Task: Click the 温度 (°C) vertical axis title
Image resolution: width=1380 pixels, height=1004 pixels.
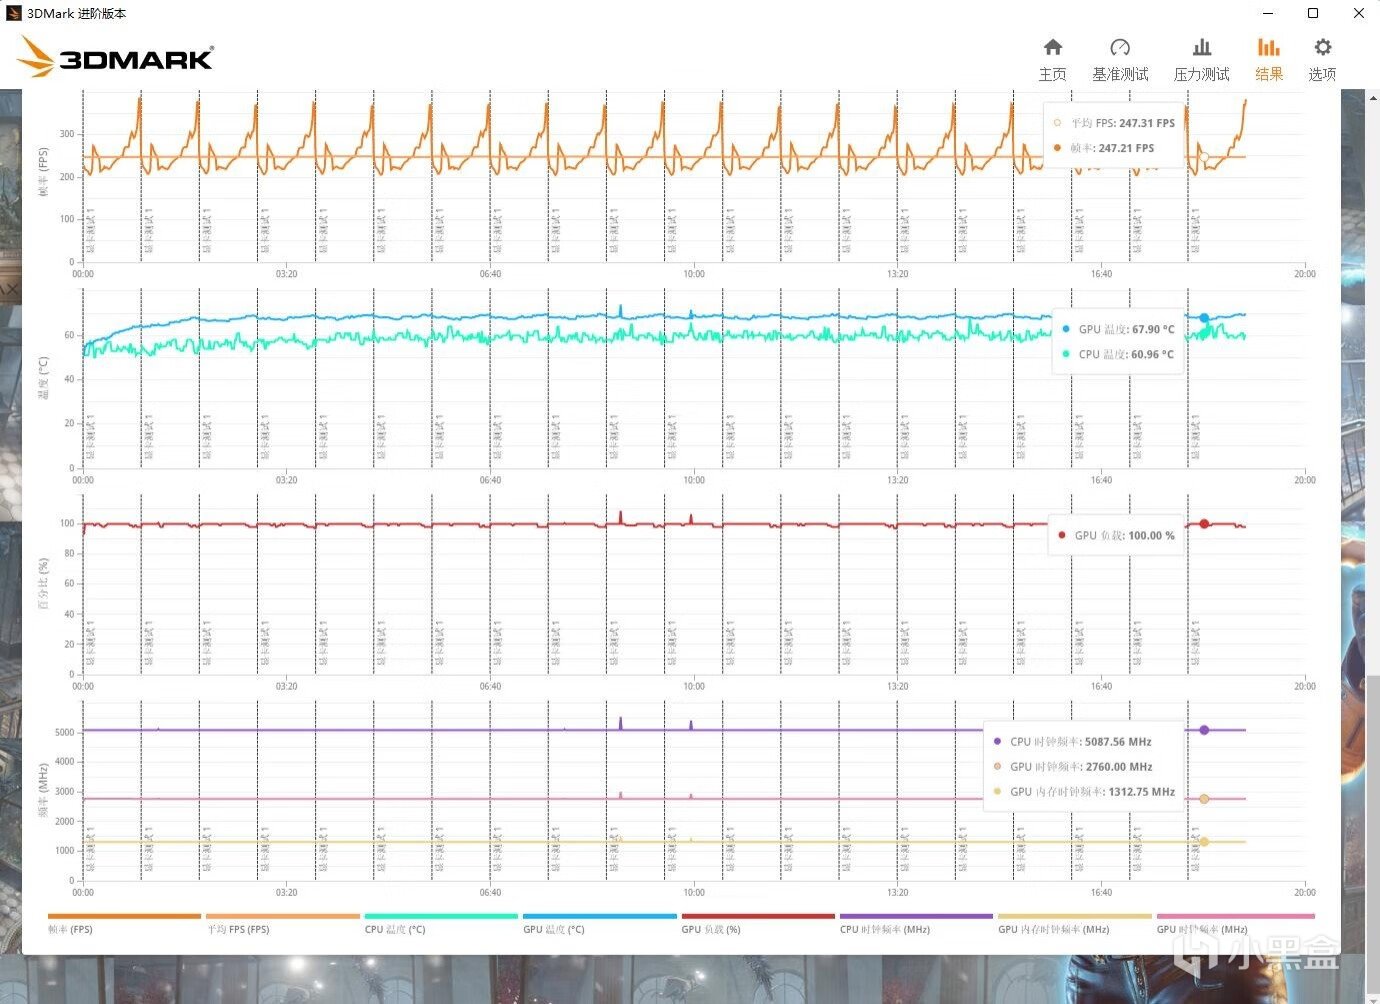Action: 43,378
